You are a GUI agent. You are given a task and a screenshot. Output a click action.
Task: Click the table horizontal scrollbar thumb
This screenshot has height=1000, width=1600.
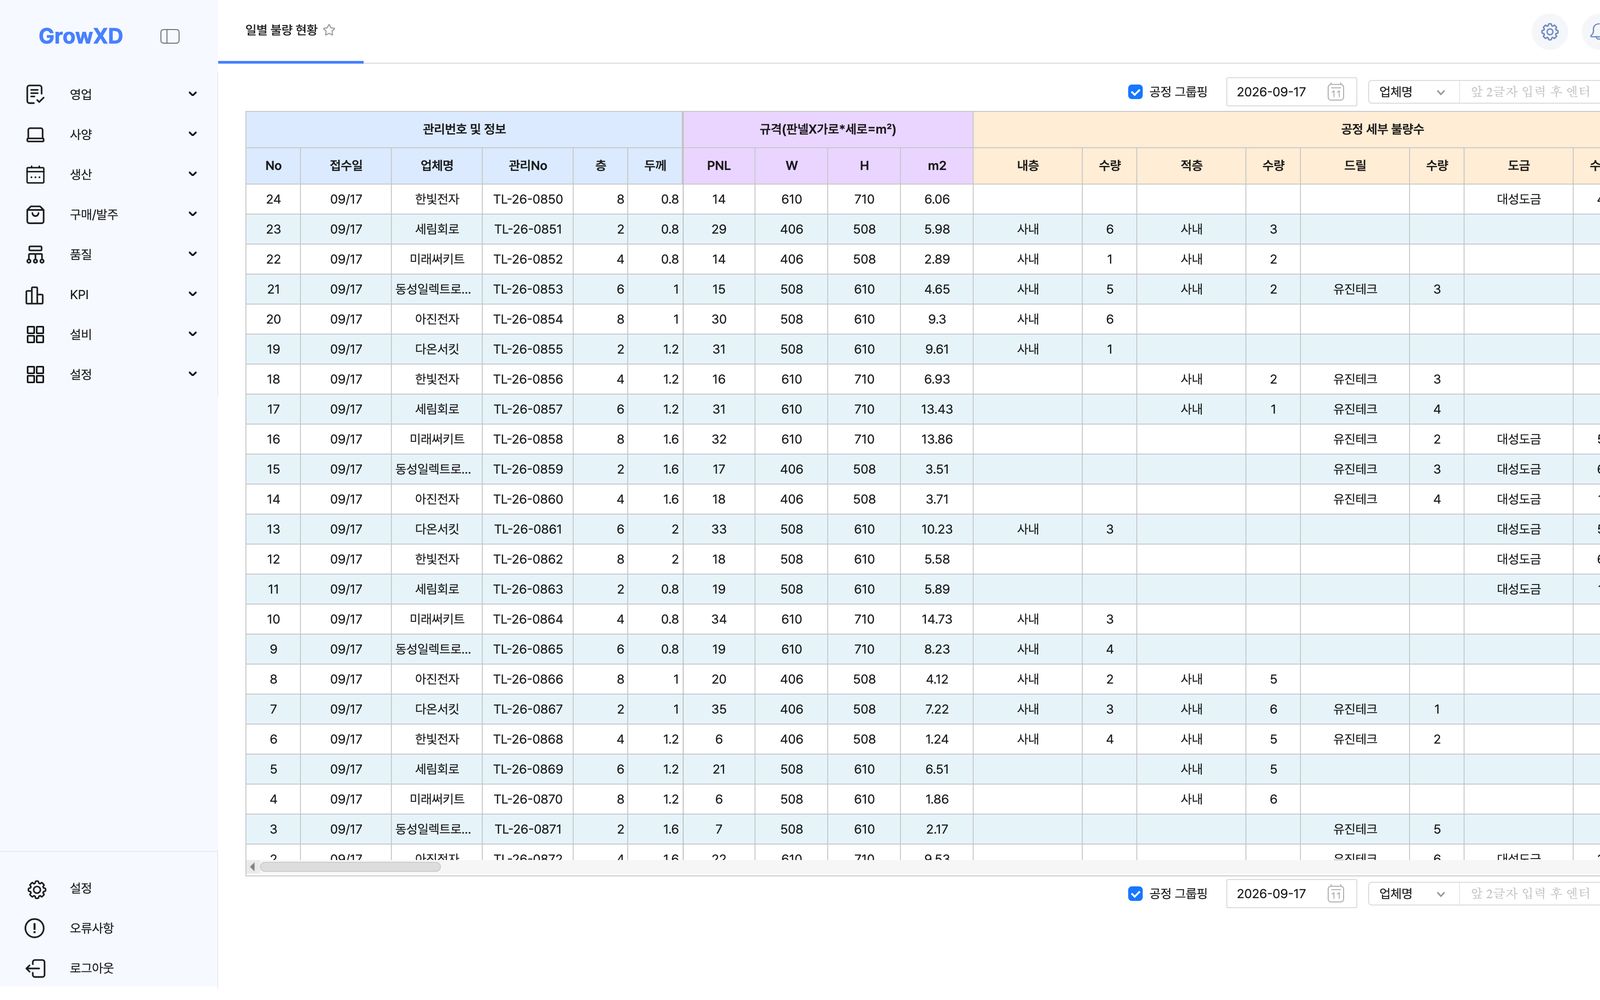point(350,867)
